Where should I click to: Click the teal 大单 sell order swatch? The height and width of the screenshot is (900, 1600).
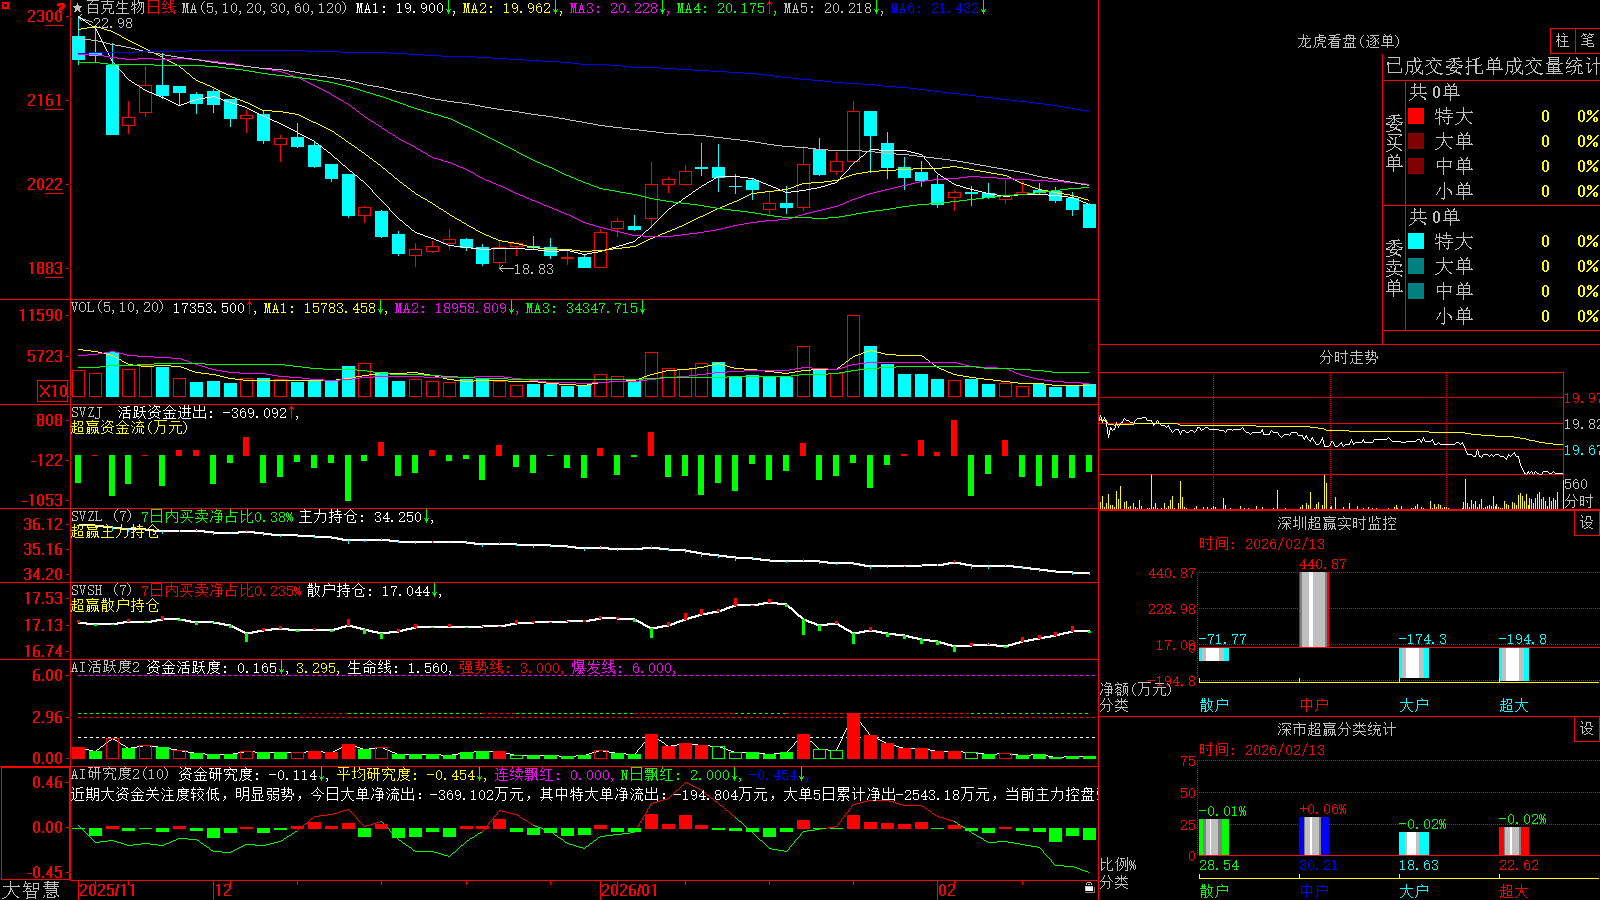click(x=1416, y=266)
